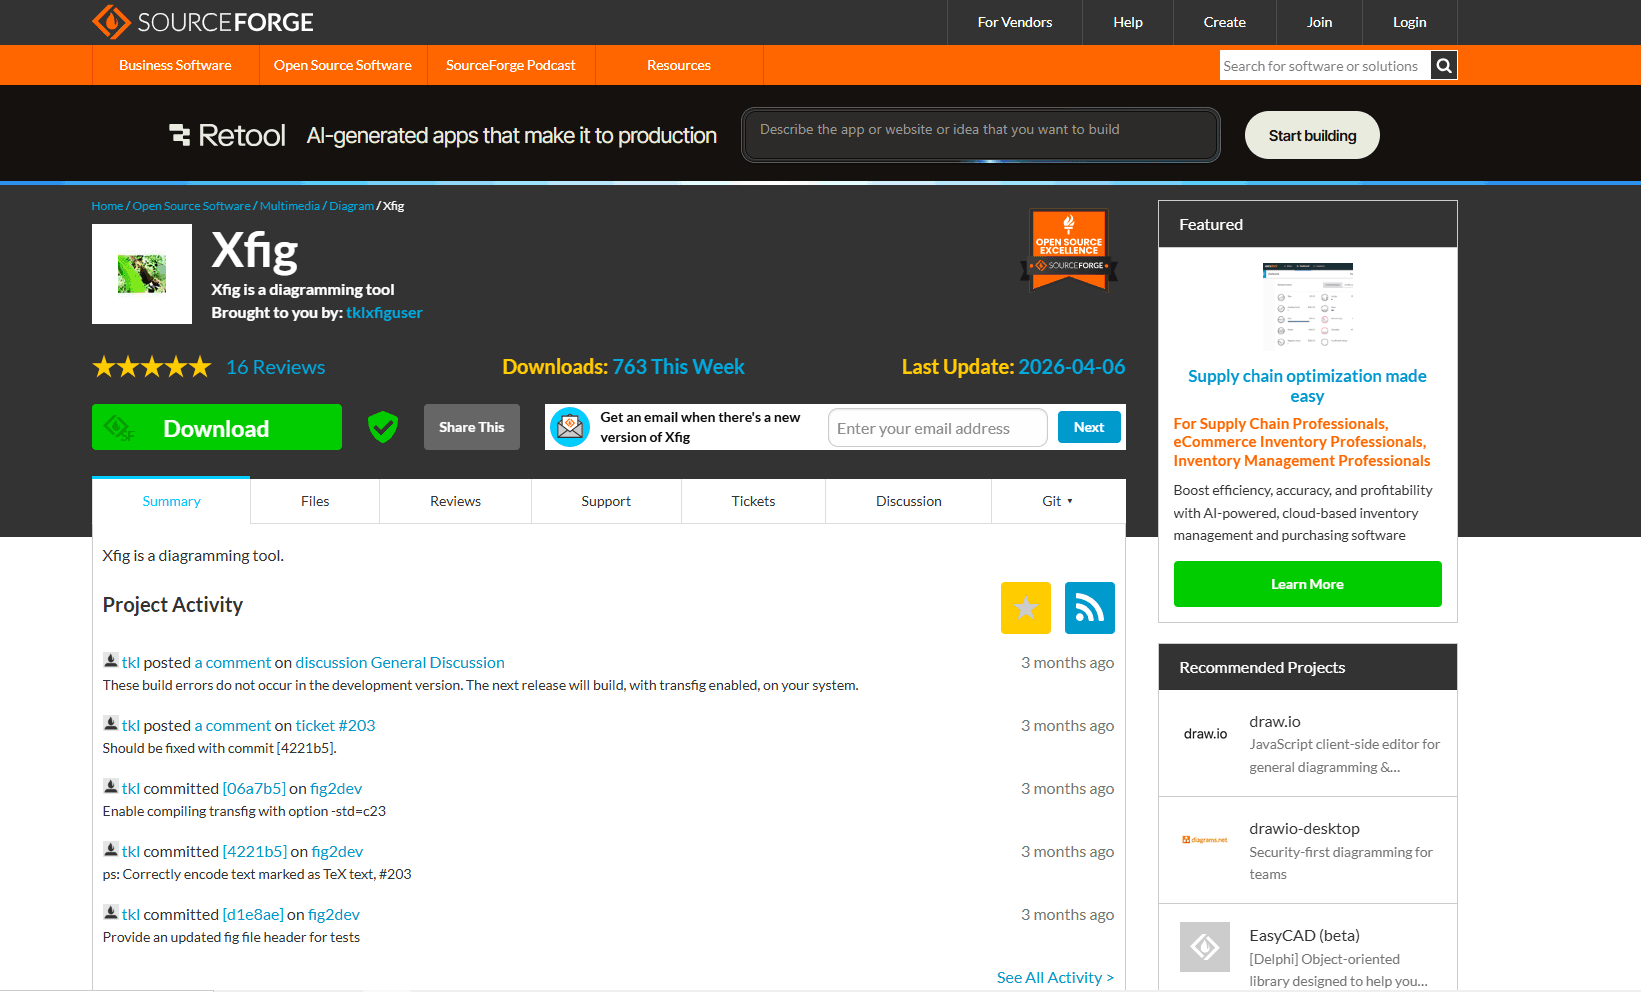Go to the Home breadcrumb link

(x=107, y=206)
